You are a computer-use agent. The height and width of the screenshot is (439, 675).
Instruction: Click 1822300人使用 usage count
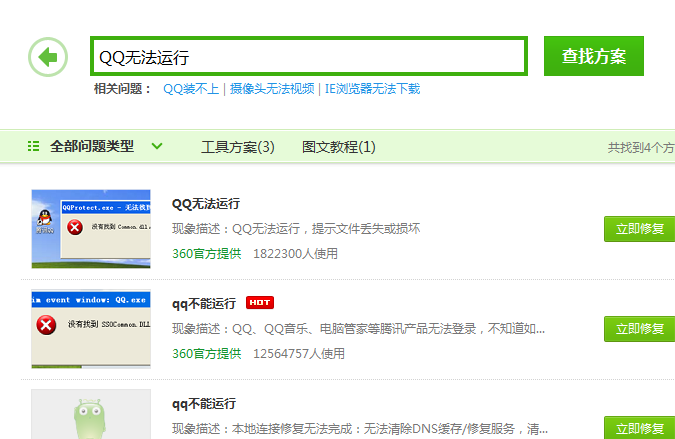click(x=295, y=254)
